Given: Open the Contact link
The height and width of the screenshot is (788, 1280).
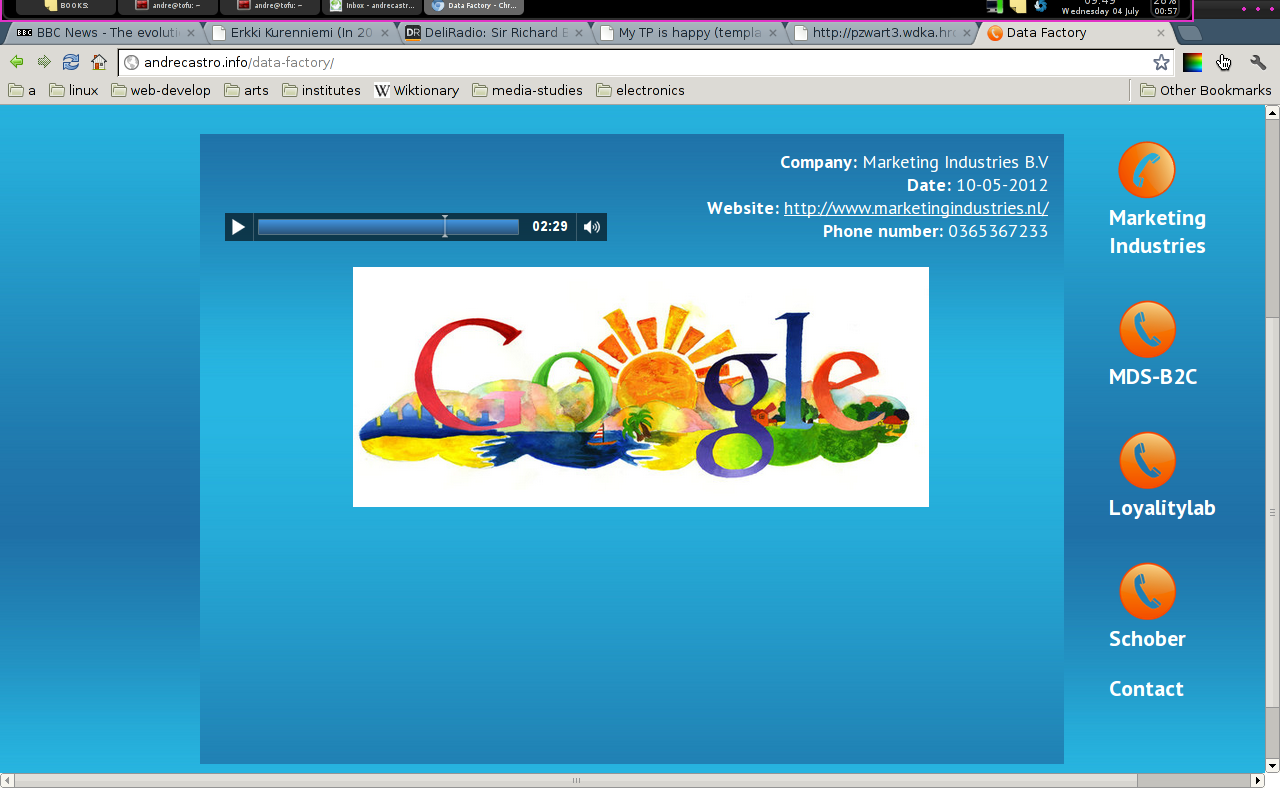Looking at the screenshot, I should tap(1146, 689).
